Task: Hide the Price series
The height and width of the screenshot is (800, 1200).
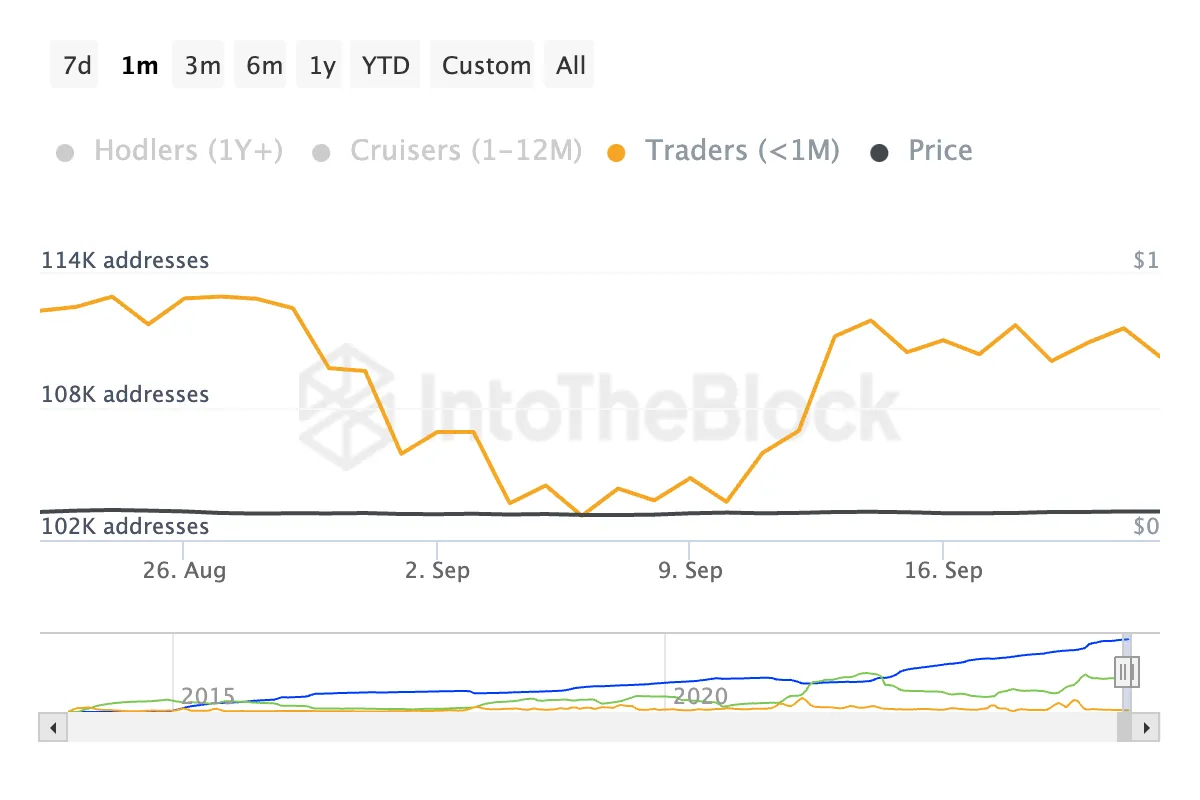Action: pyautogui.click(x=940, y=151)
